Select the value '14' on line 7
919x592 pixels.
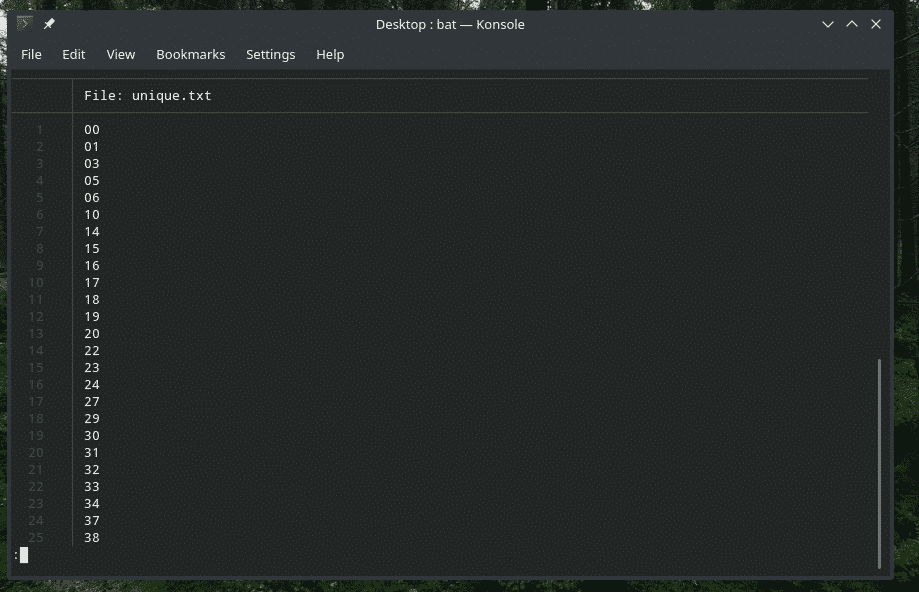[x=92, y=232]
